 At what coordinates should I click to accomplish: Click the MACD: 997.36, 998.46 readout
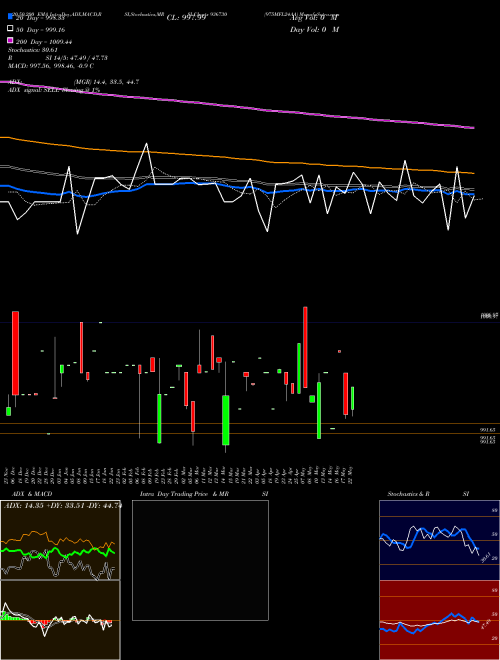(x=44, y=66)
